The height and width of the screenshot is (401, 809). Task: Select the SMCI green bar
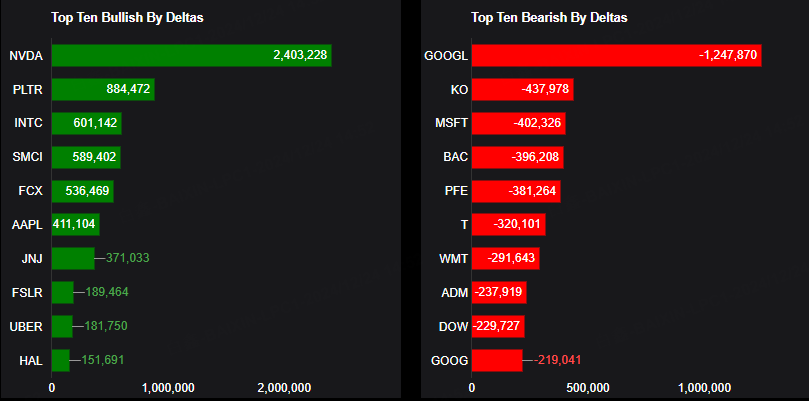85,157
